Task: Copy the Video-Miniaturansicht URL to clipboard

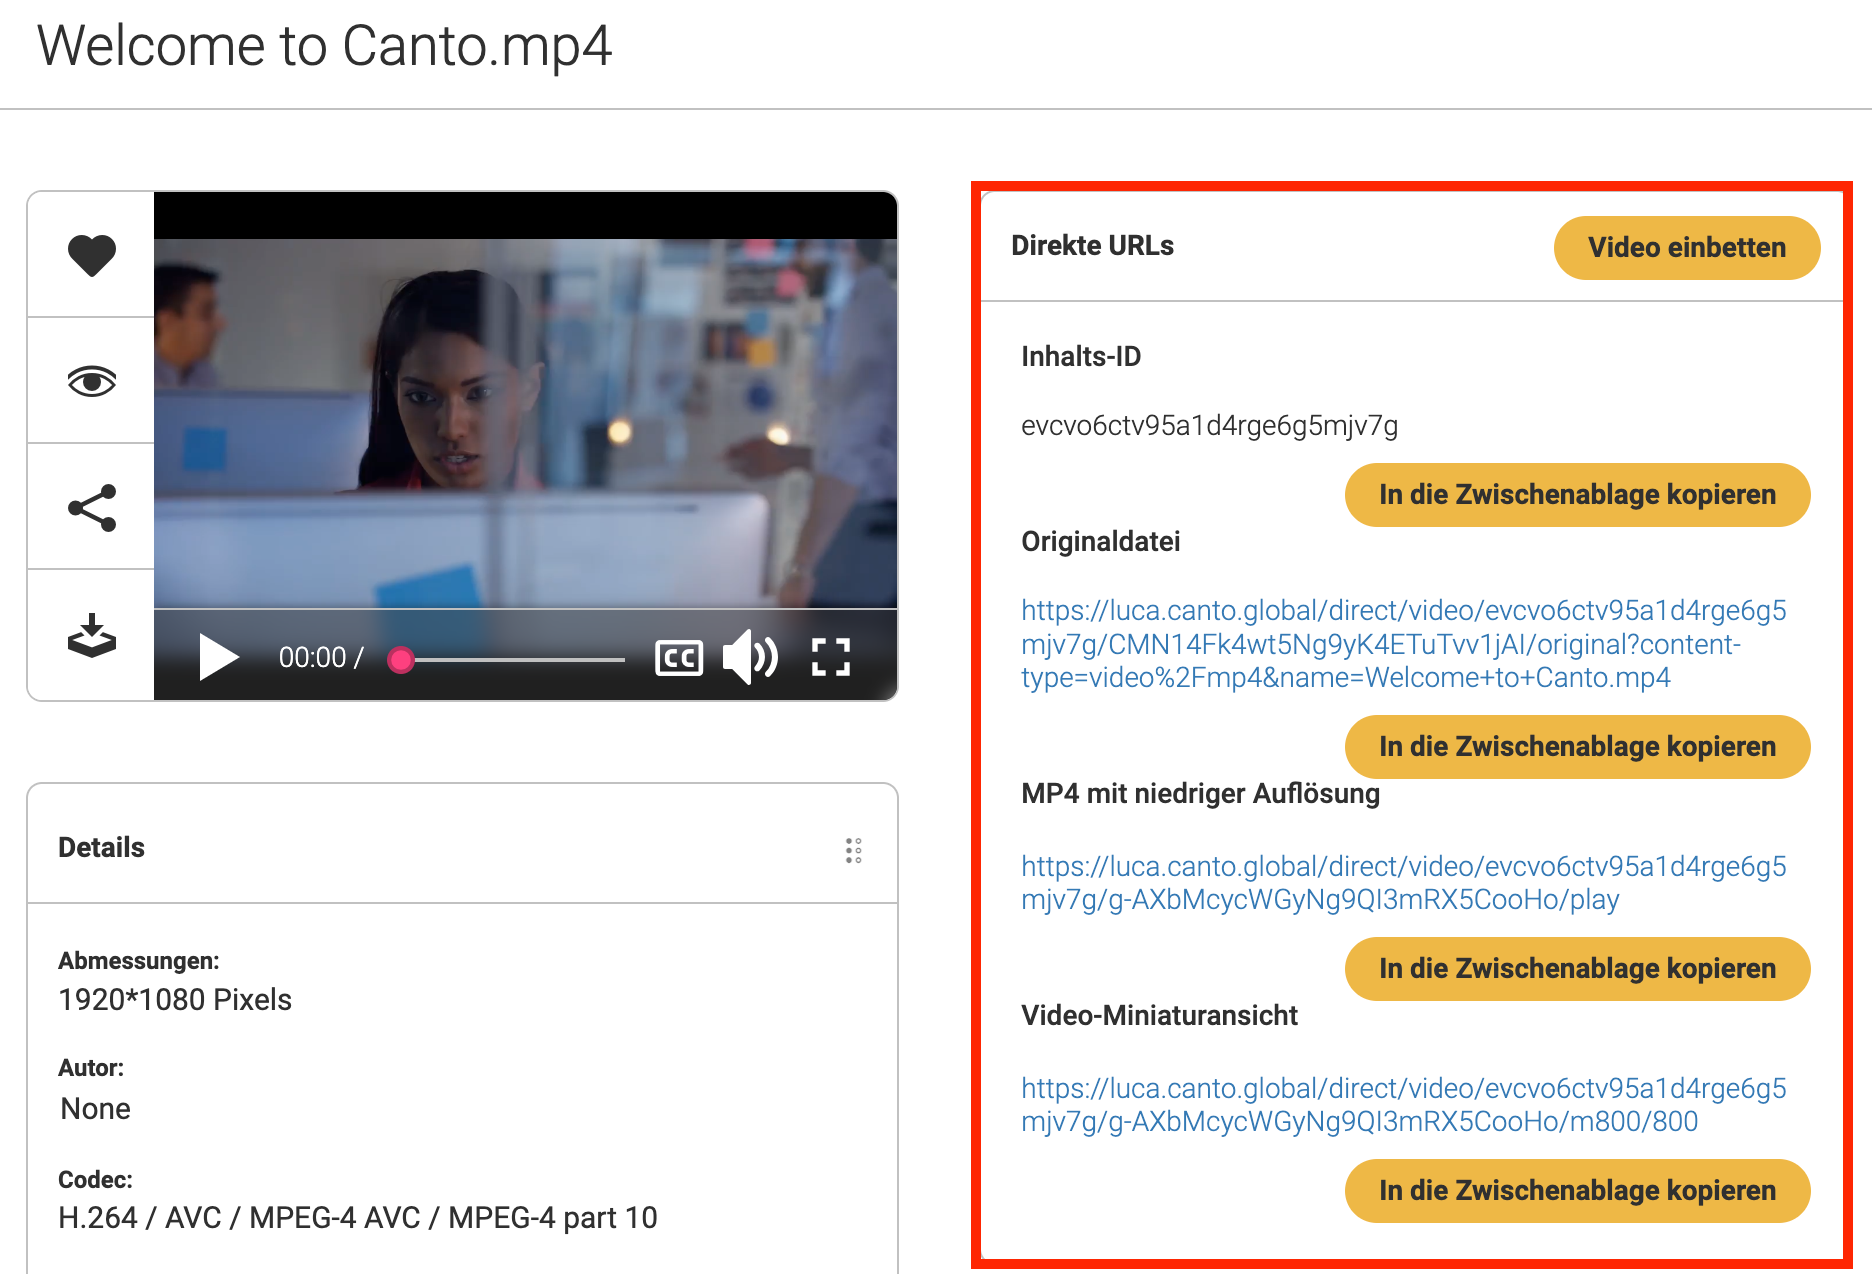Action: [x=1577, y=1191]
